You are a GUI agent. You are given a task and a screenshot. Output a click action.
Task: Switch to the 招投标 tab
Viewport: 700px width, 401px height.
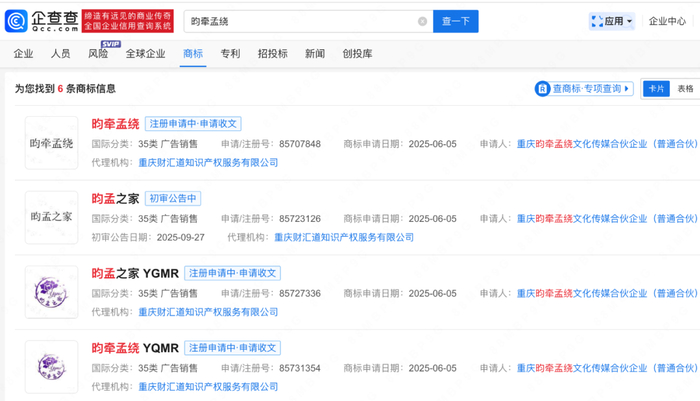pos(272,54)
